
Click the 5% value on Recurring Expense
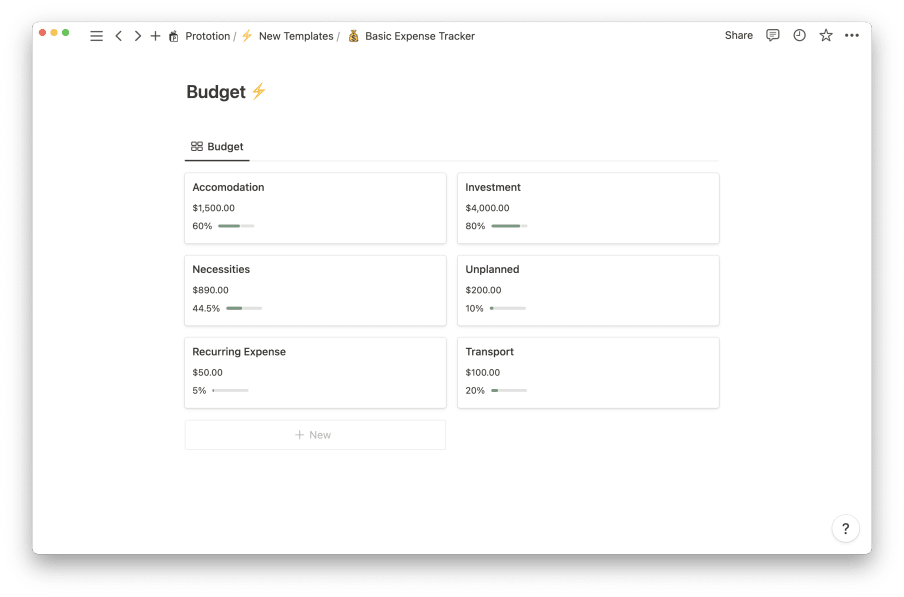tap(199, 391)
